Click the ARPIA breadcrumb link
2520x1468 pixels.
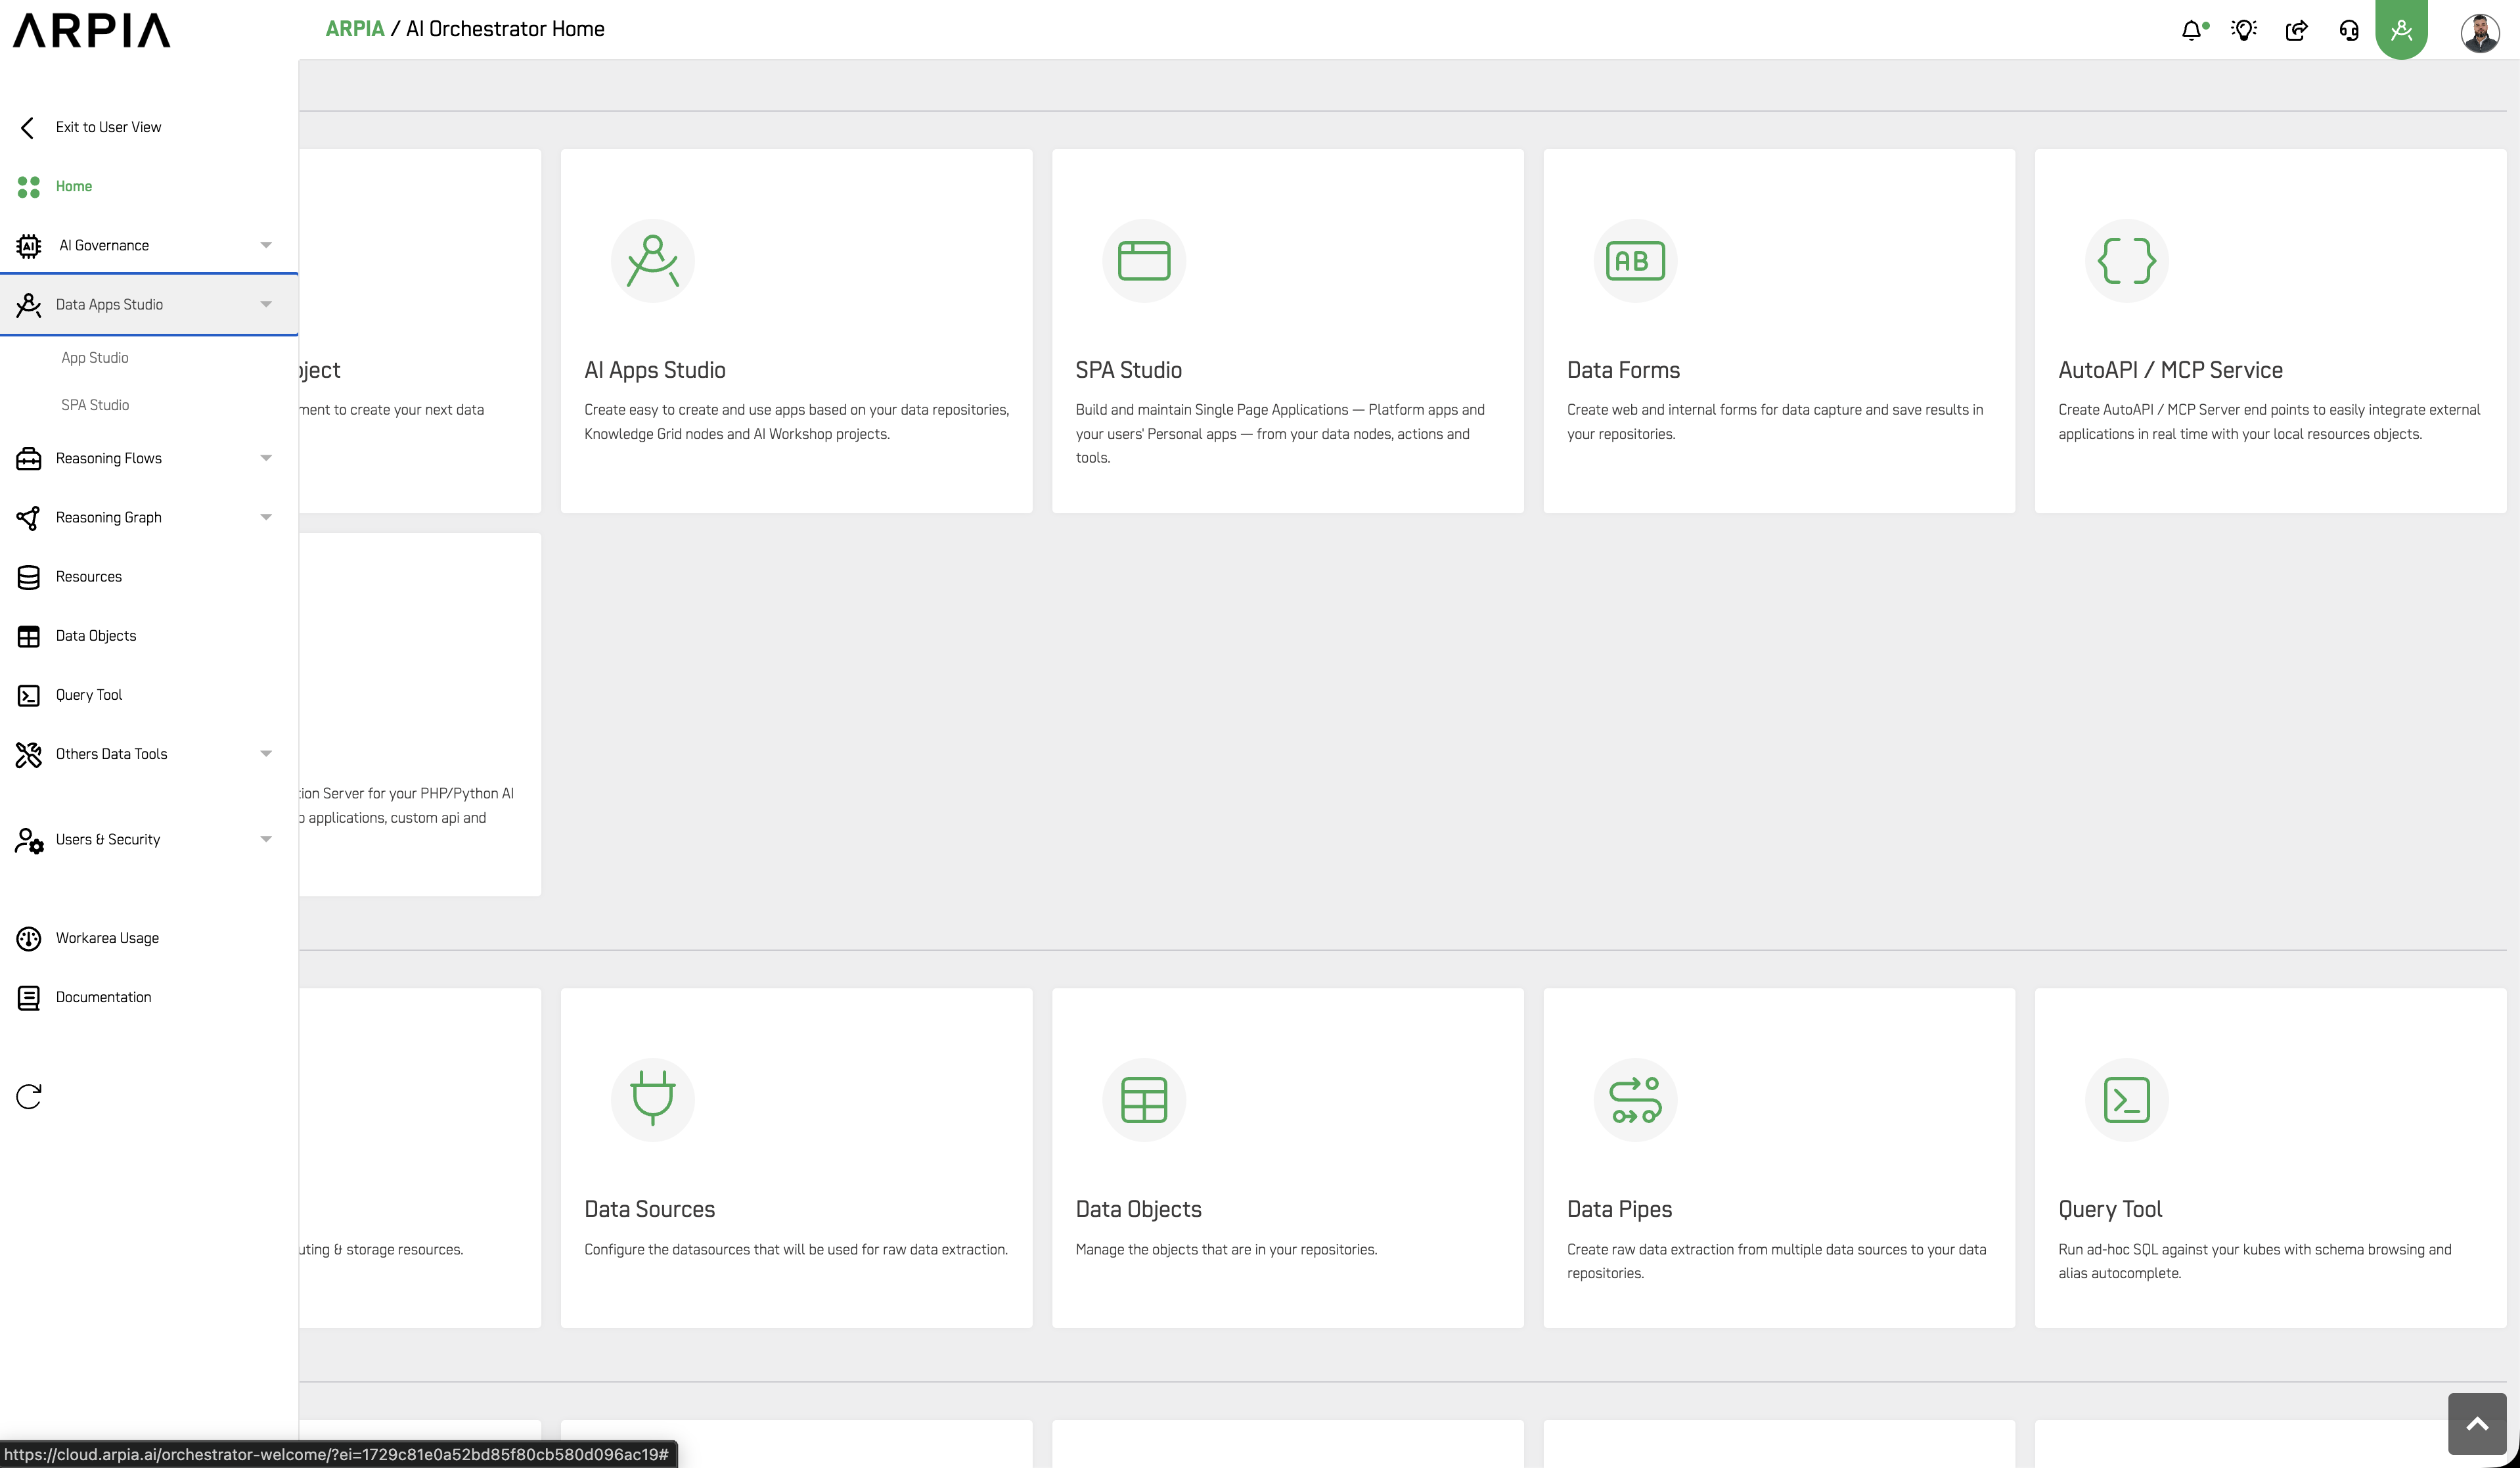pyautogui.click(x=355, y=29)
